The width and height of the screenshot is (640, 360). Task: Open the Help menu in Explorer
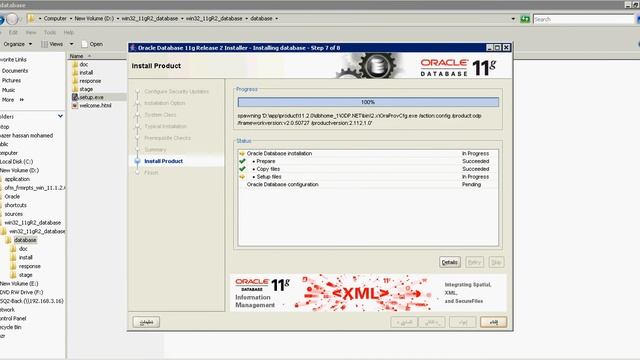[x=69, y=32]
